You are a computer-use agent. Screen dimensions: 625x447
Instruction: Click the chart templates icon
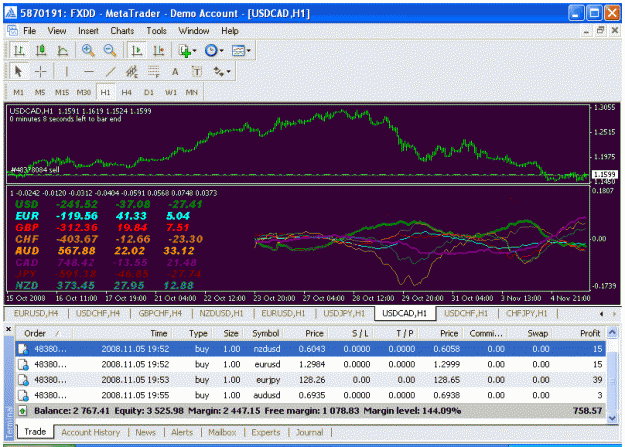[238, 51]
